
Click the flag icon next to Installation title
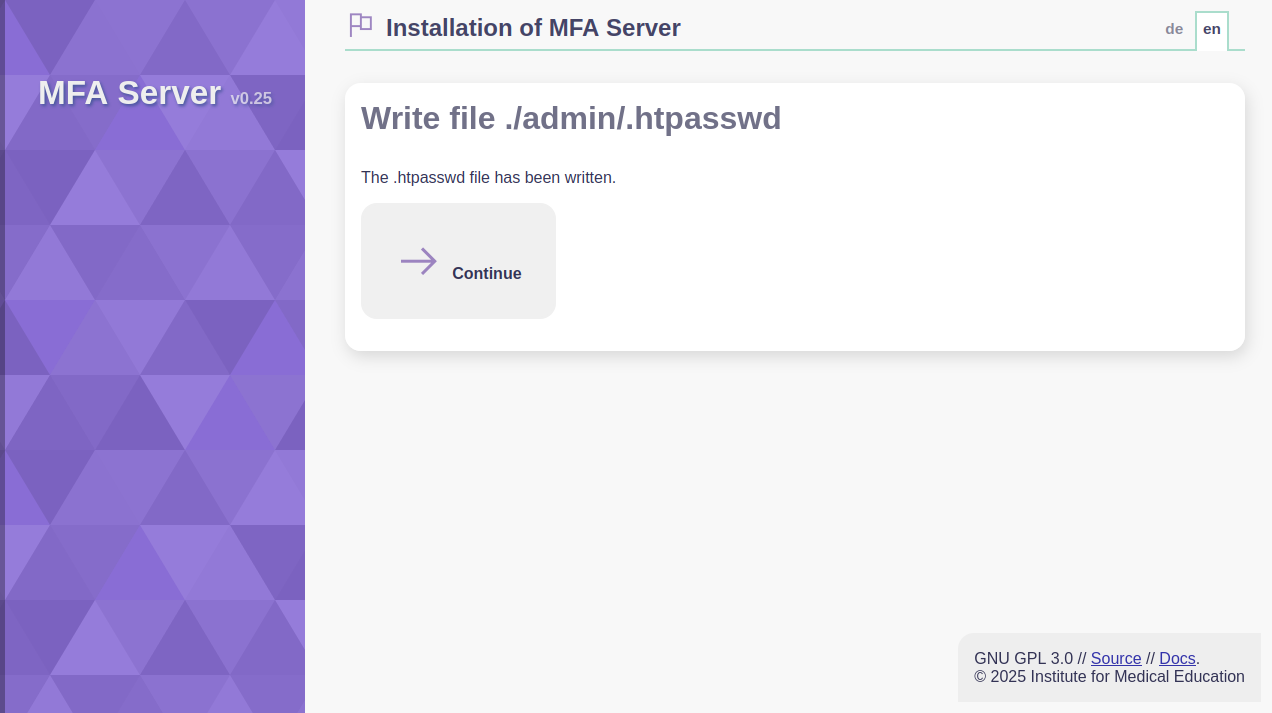[x=361, y=25]
